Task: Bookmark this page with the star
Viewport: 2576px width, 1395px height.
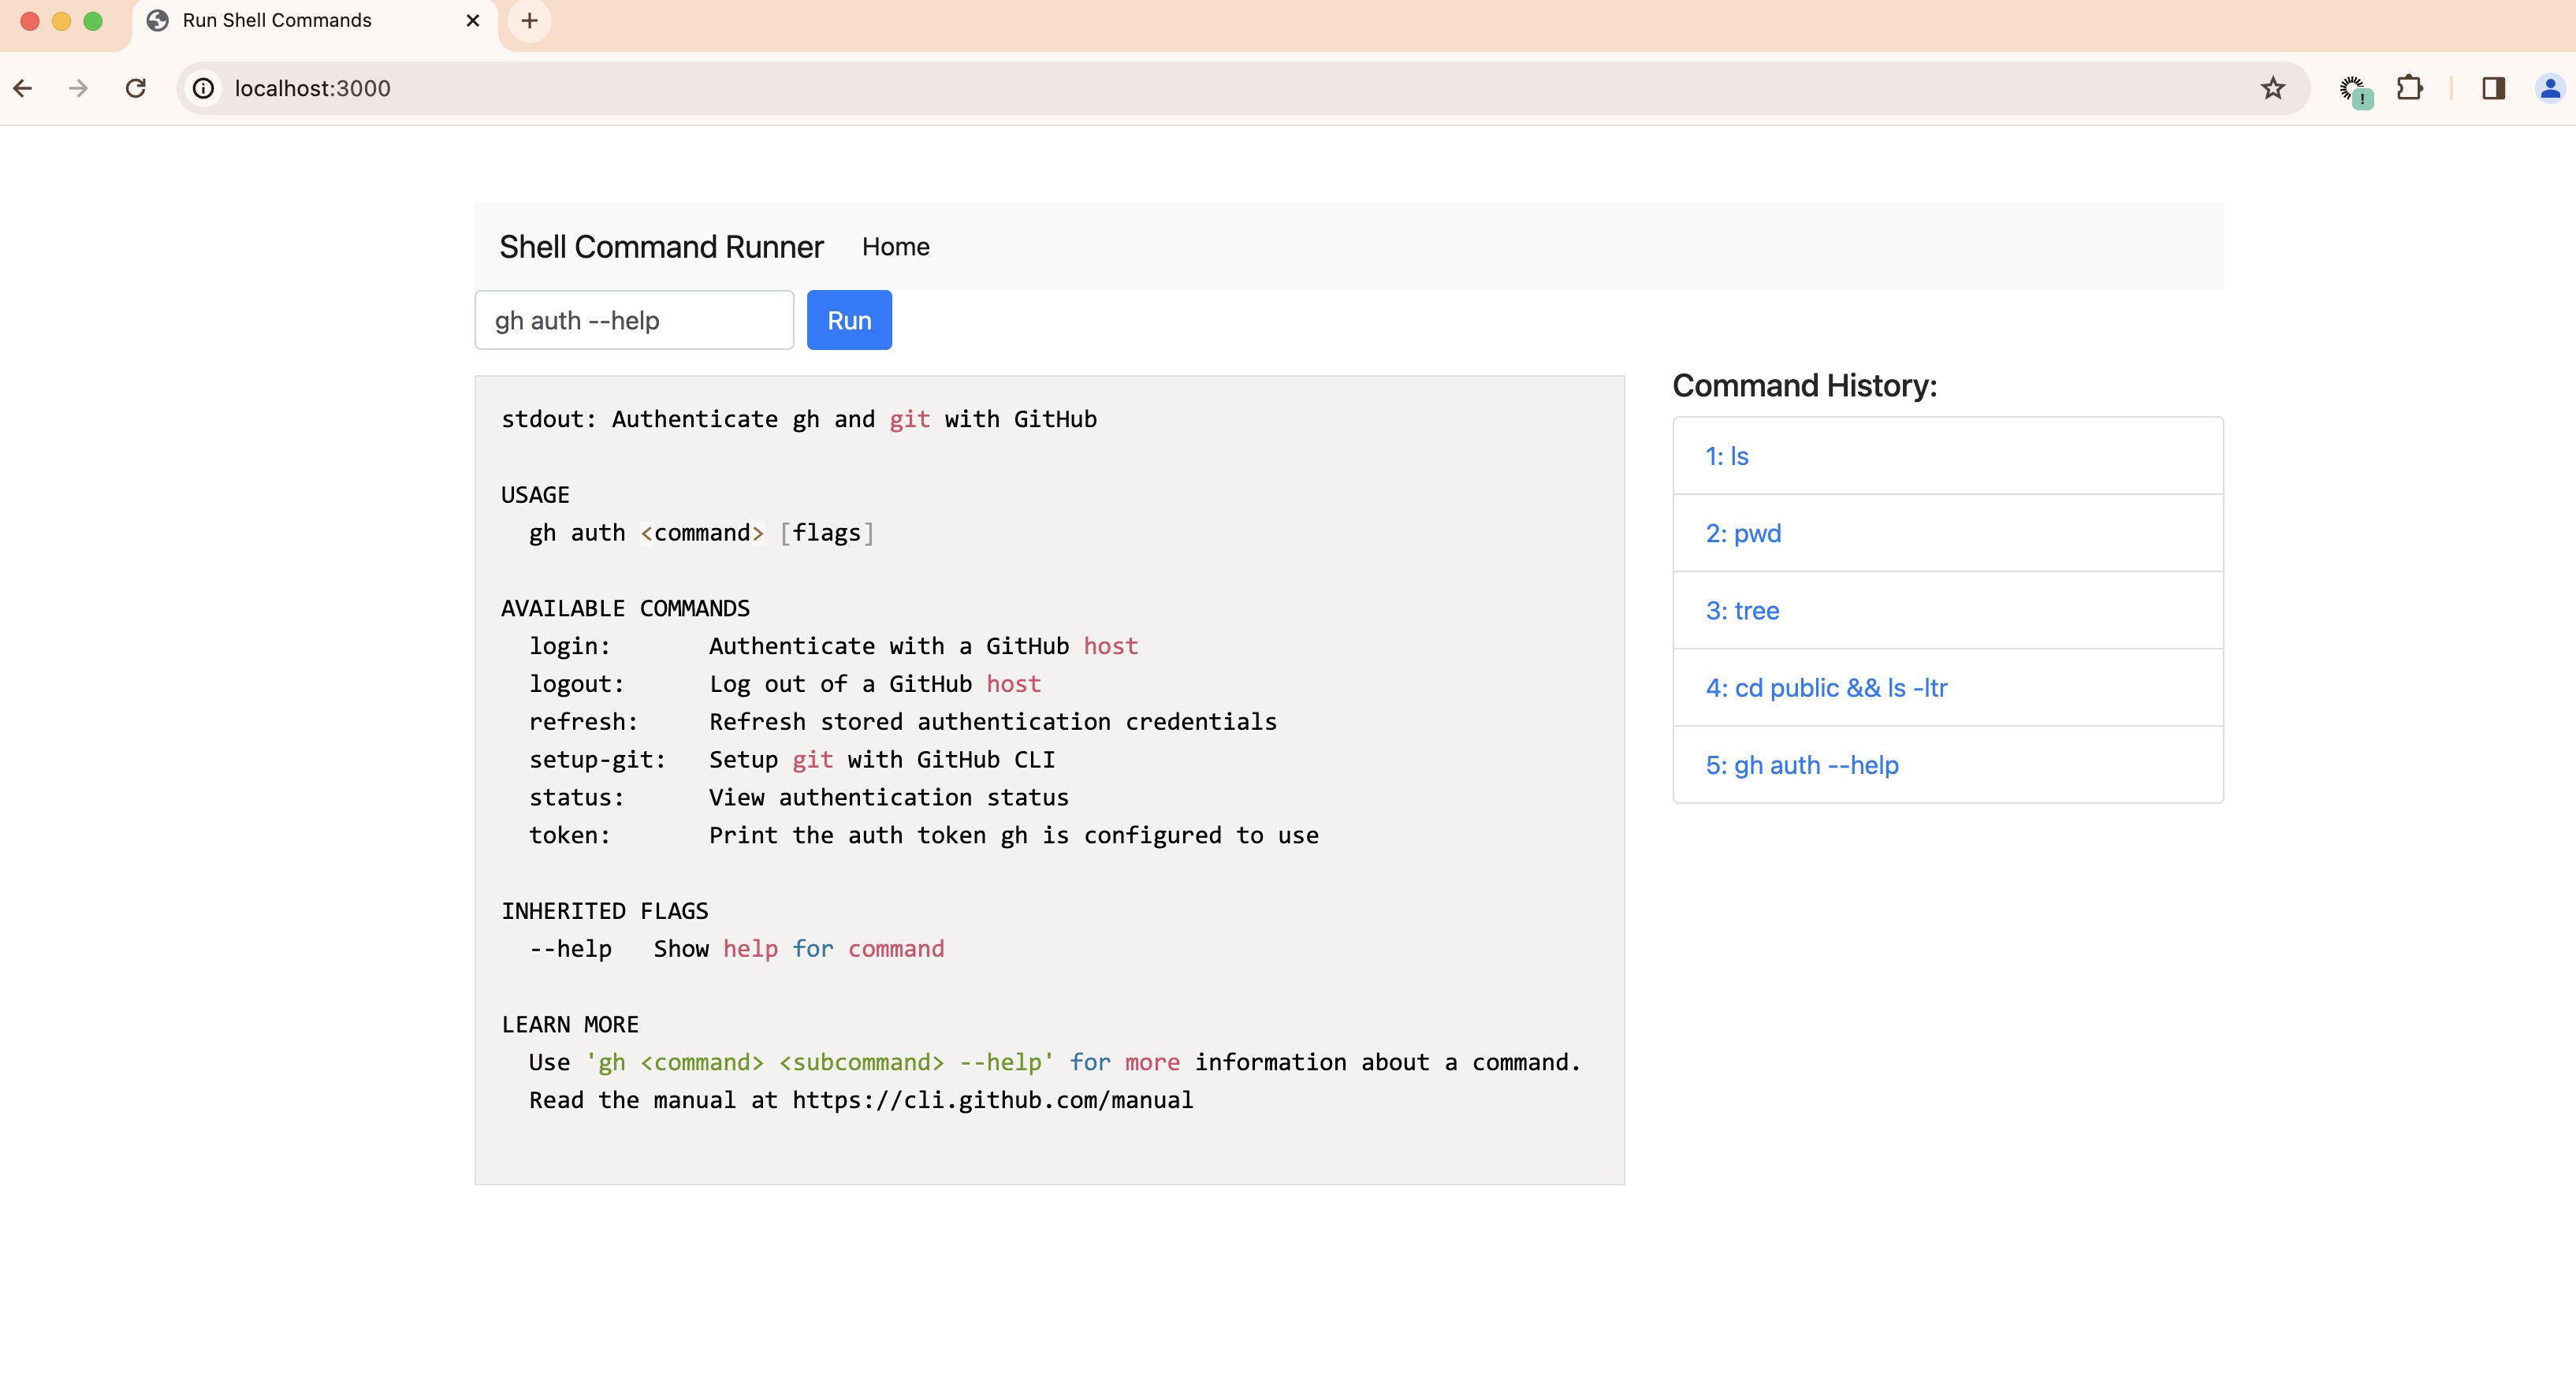Action: pyautogui.click(x=2272, y=88)
